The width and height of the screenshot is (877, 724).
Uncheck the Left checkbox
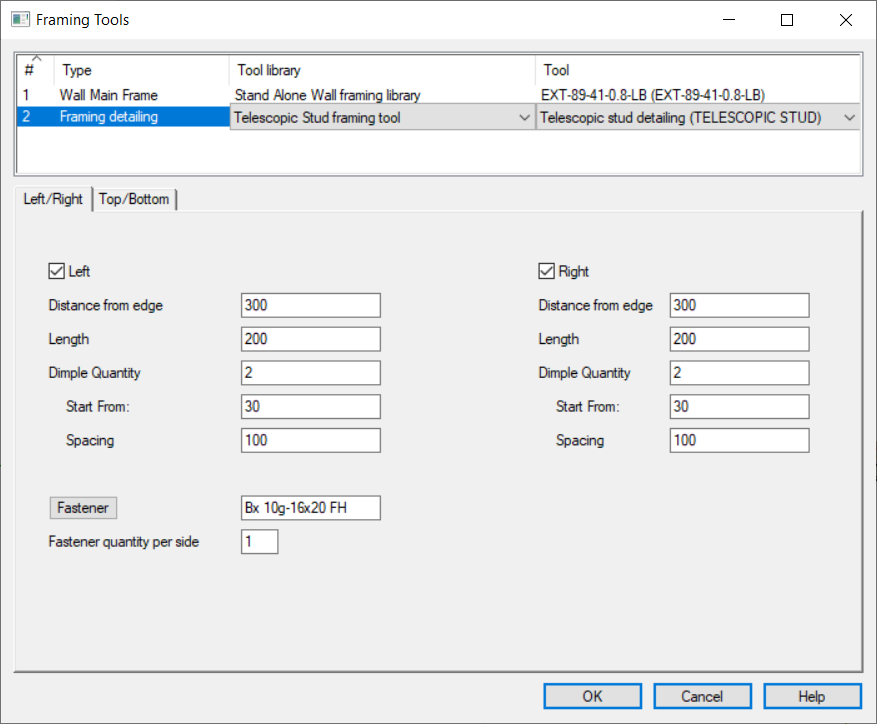click(x=56, y=271)
